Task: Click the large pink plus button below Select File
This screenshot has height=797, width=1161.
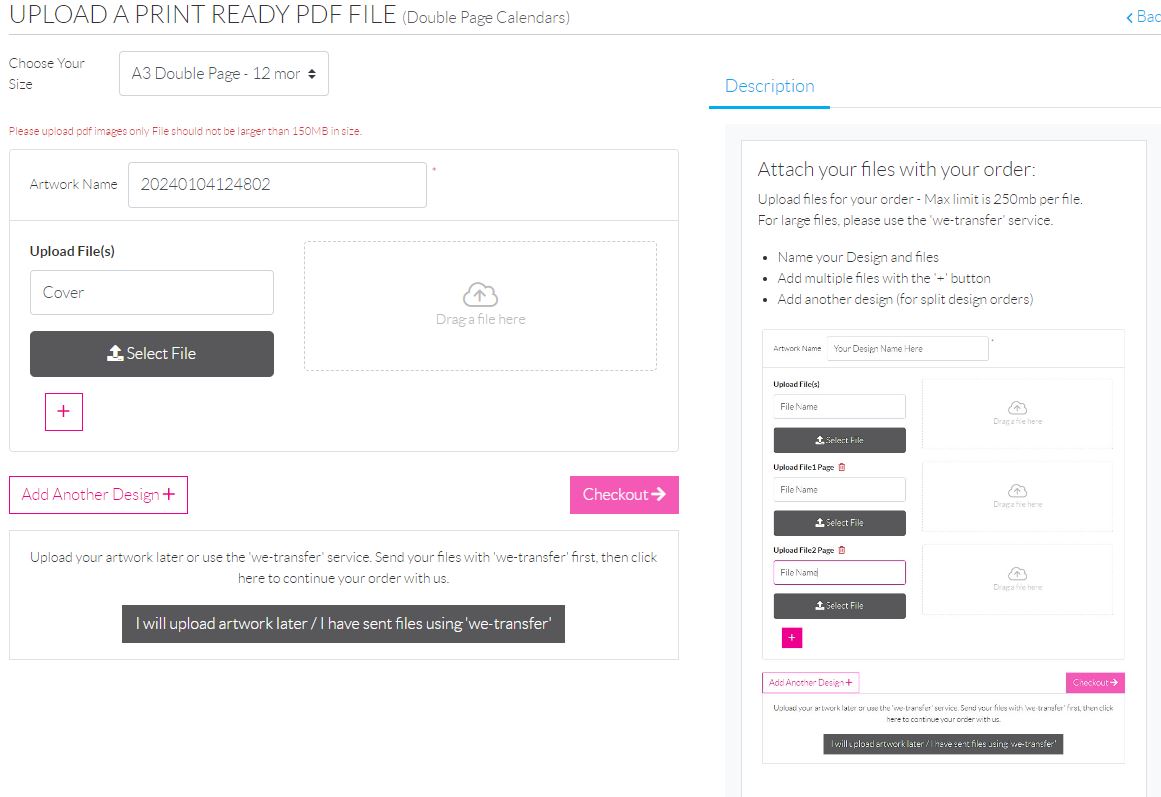Action: point(64,412)
